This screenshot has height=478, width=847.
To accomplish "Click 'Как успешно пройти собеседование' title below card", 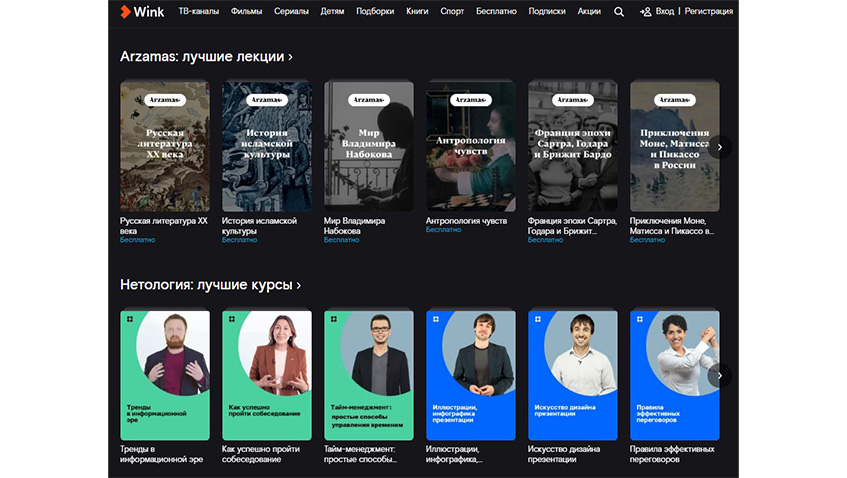I will (261, 454).
